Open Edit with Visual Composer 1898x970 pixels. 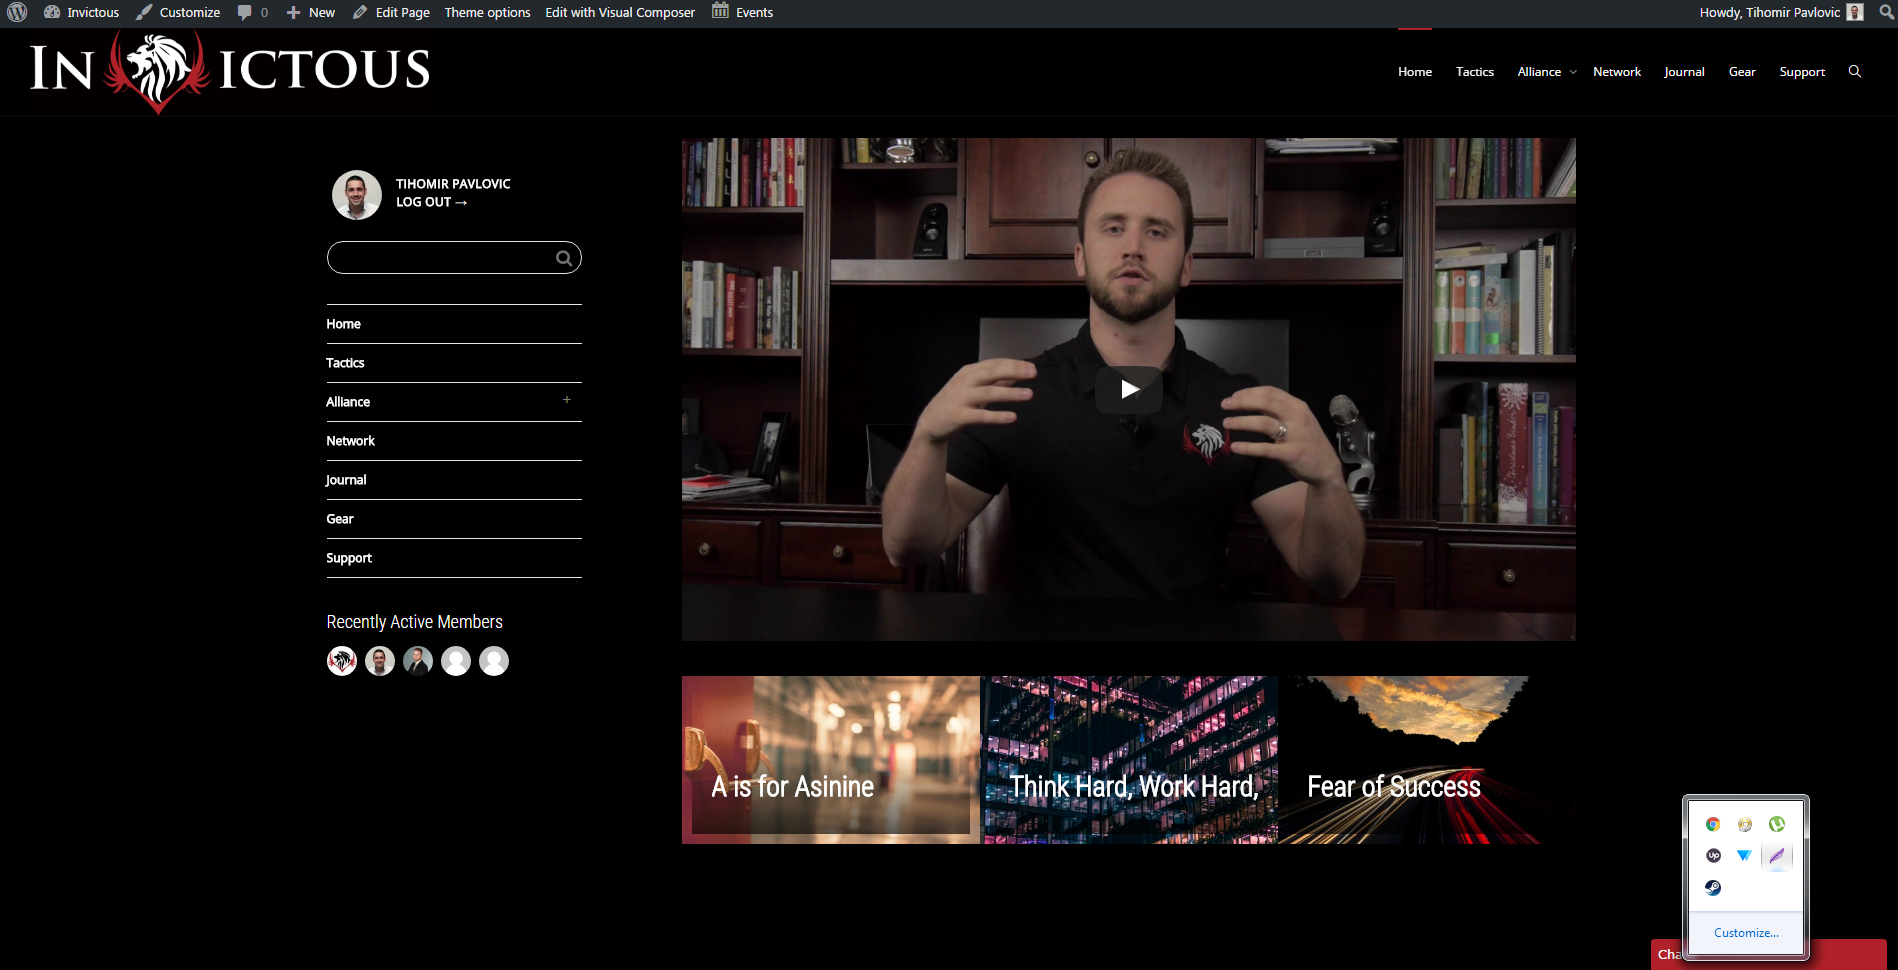(620, 12)
